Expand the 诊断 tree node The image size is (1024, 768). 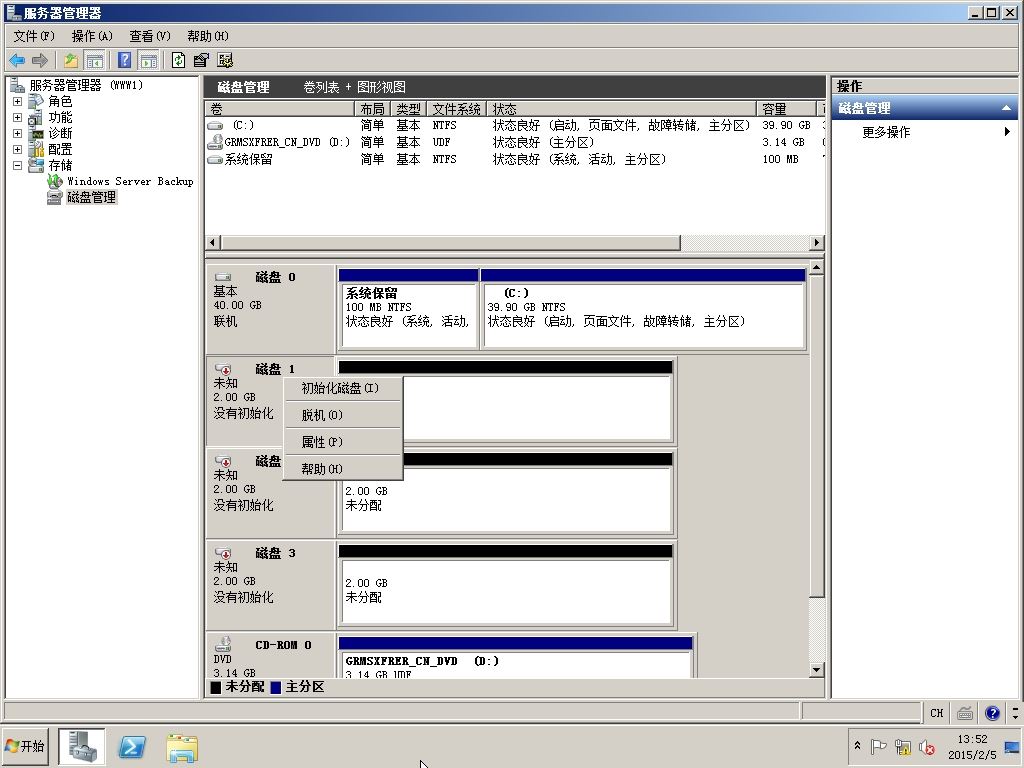[x=18, y=133]
